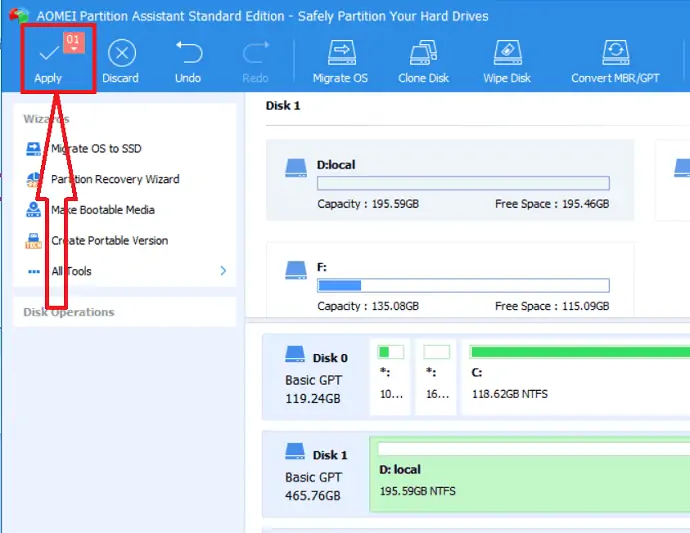Select D: local 195.59GB NTFS block
The height and width of the screenshot is (533, 690).
(x=530, y=474)
